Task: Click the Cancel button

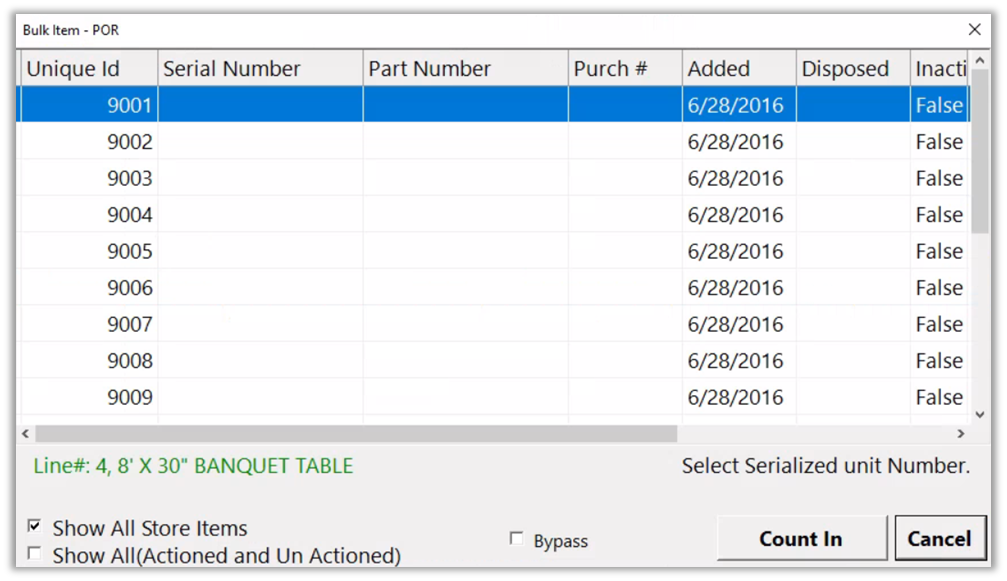Action: point(938,539)
